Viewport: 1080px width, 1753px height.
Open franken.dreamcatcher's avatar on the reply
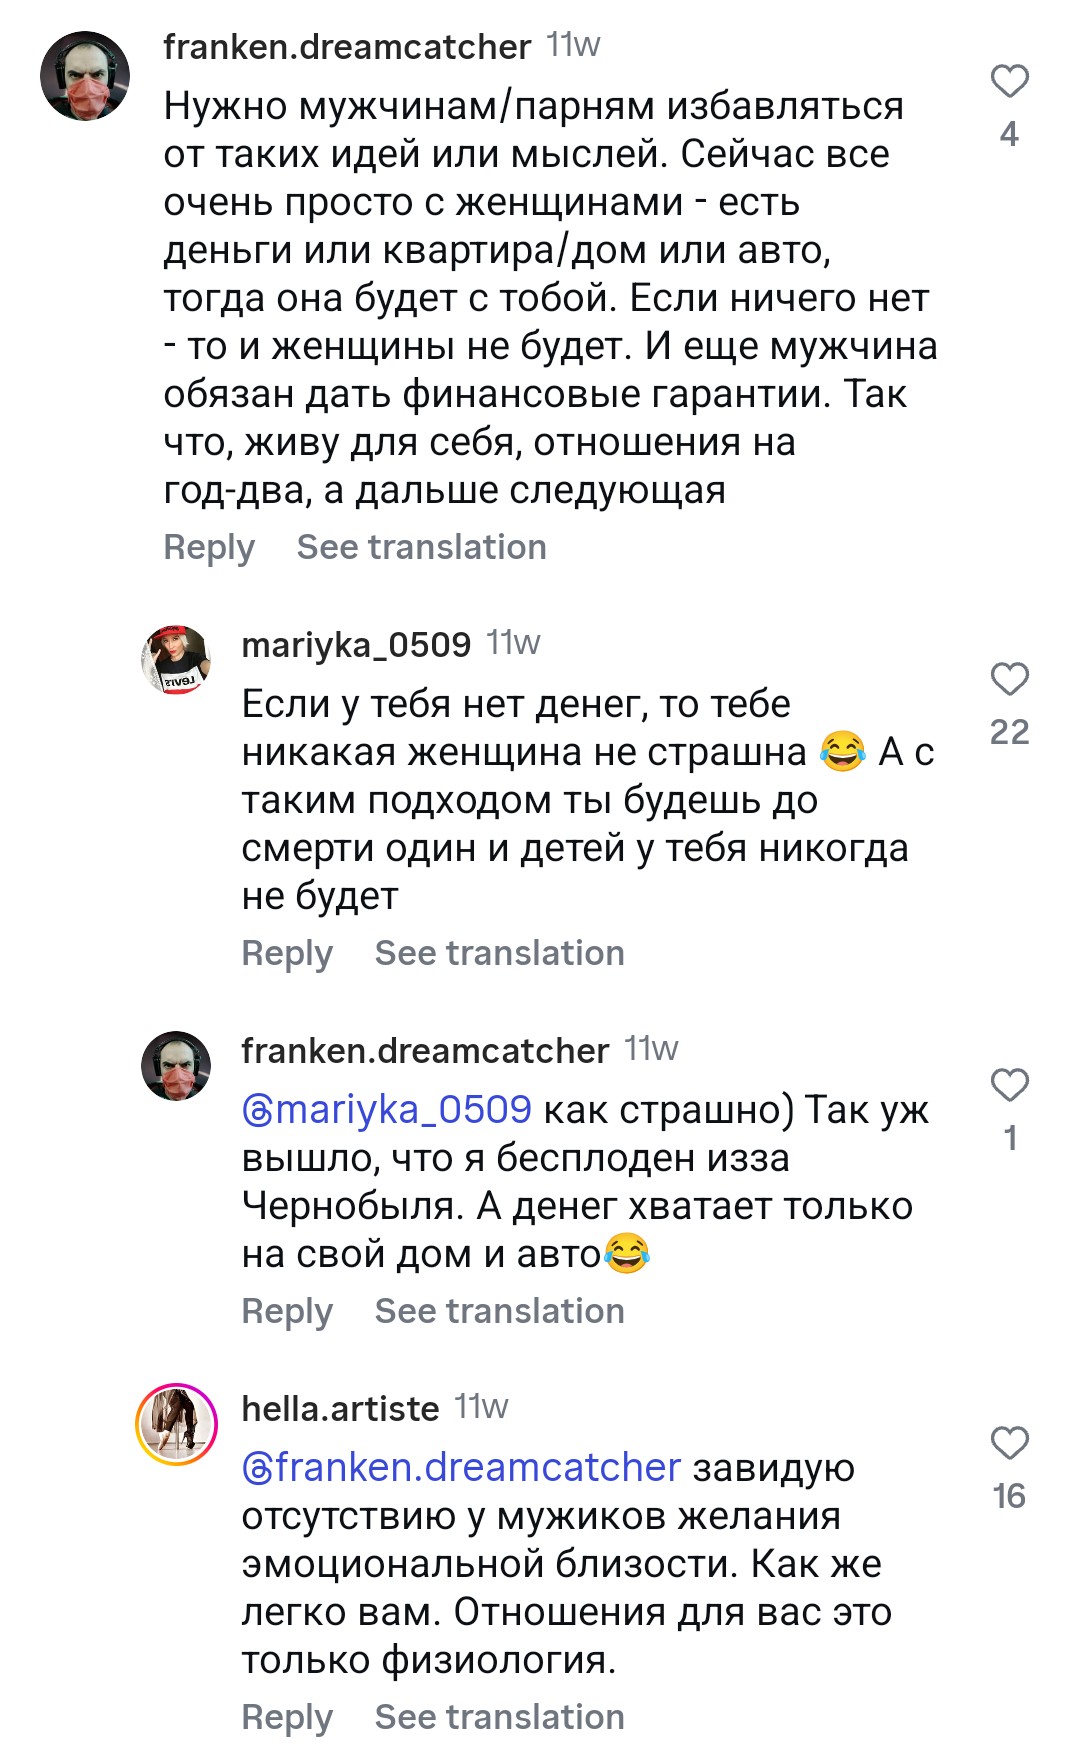pyautogui.click(x=176, y=1066)
